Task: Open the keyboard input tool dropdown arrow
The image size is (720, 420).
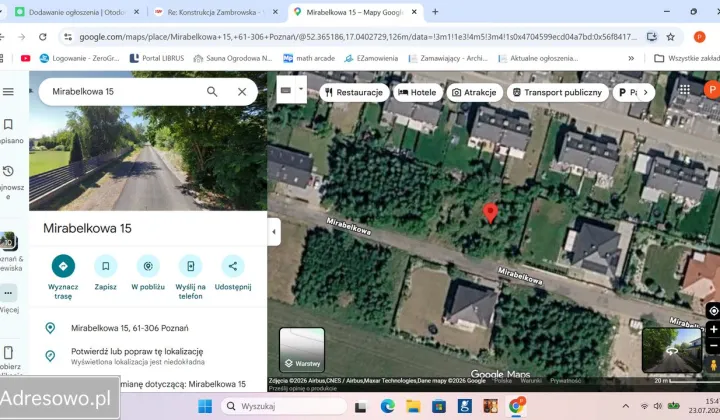Action: [x=301, y=89]
